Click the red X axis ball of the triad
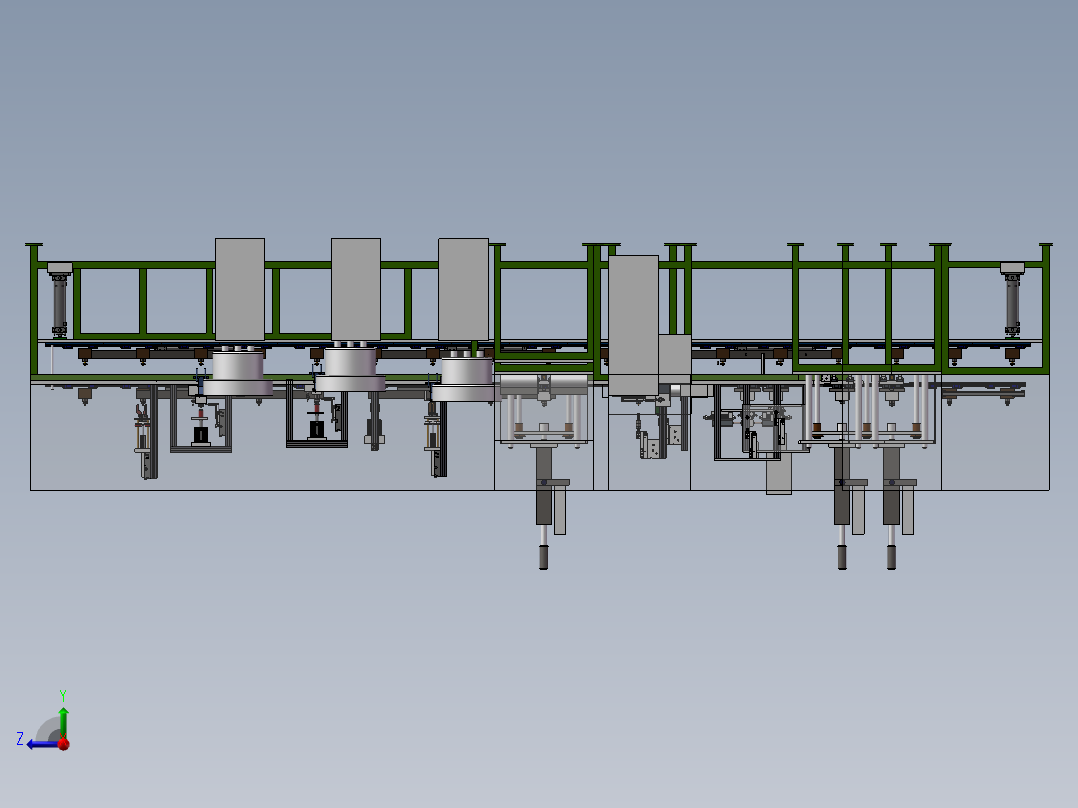The width and height of the screenshot is (1078, 808). point(64,743)
